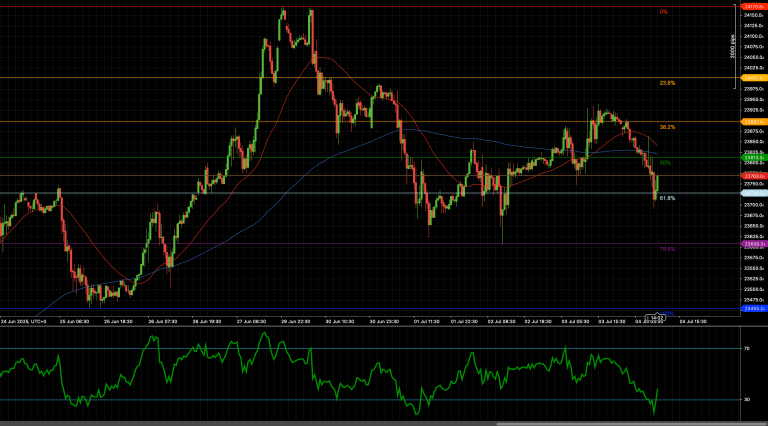Select the red 23769.0 current price tag
The width and height of the screenshot is (768, 426).
pos(753,176)
